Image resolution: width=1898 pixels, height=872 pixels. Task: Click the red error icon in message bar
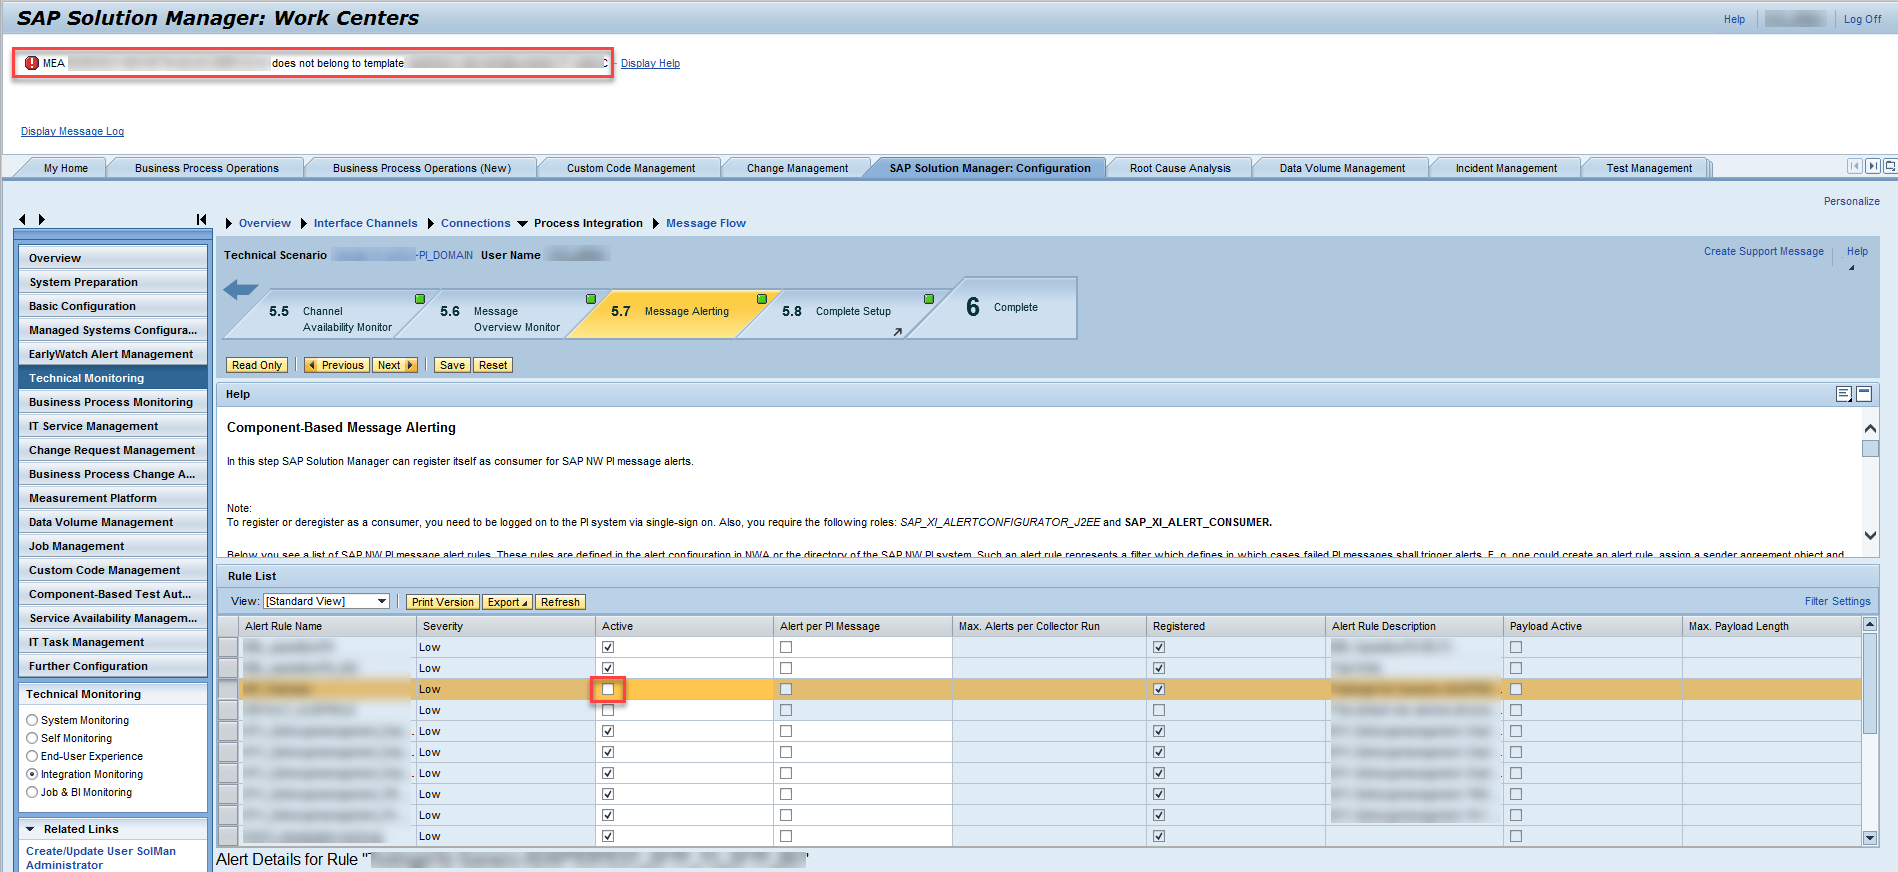point(32,63)
